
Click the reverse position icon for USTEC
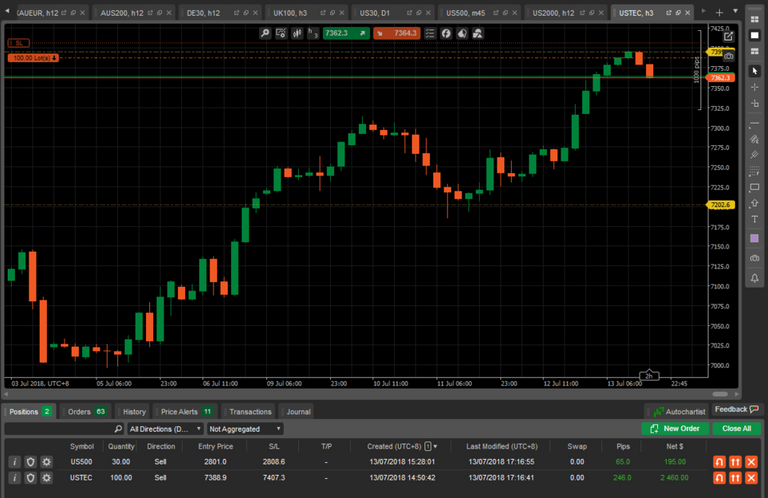click(x=717, y=479)
